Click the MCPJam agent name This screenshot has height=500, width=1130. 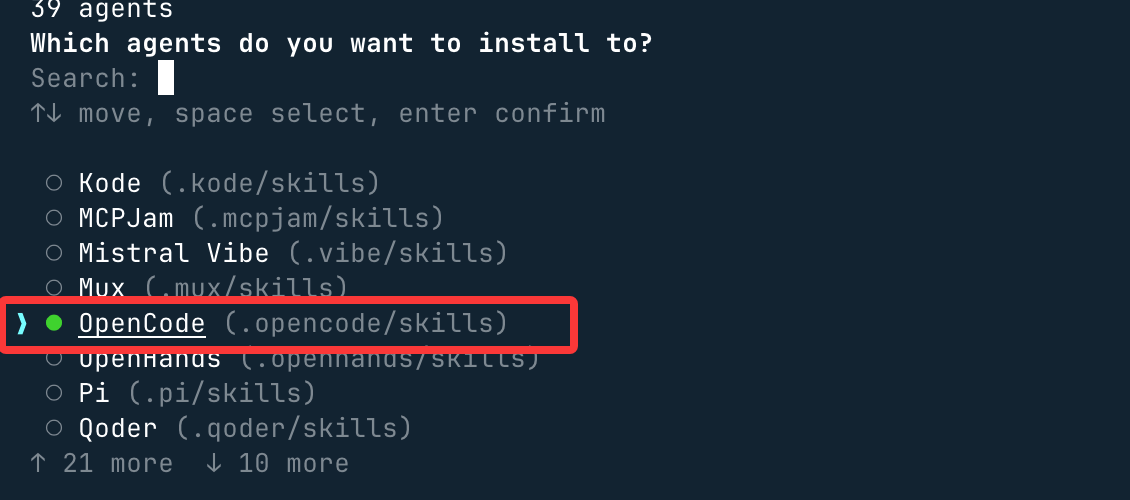coord(126,218)
